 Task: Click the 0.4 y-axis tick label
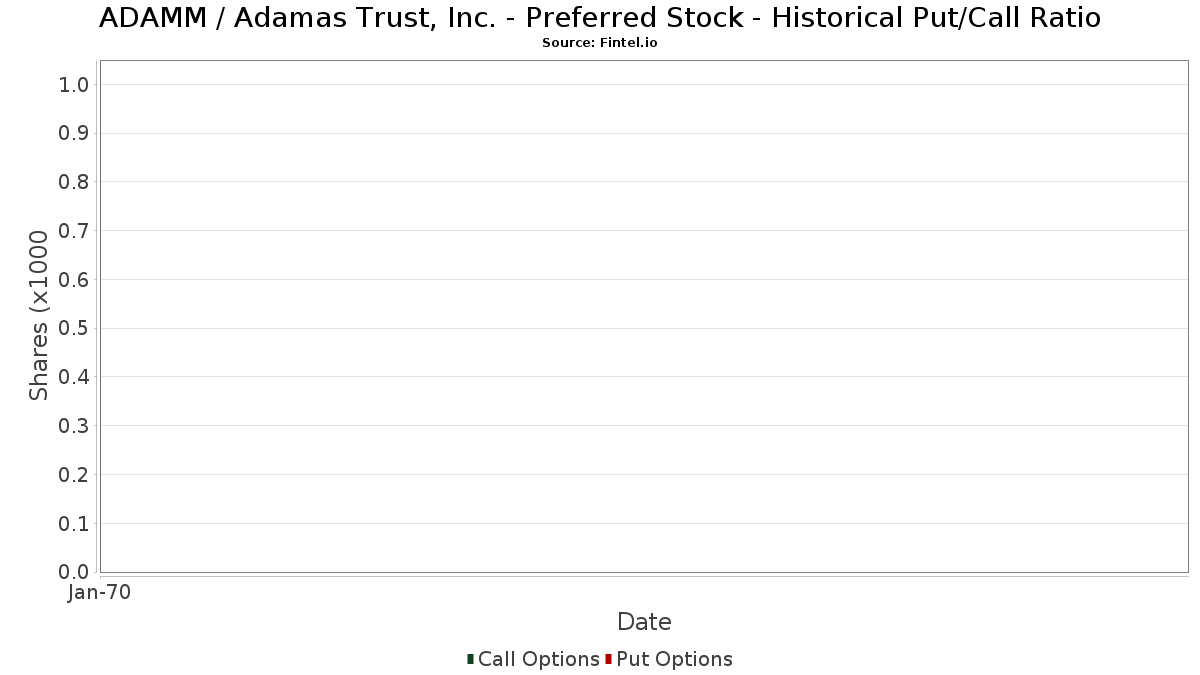click(74, 377)
